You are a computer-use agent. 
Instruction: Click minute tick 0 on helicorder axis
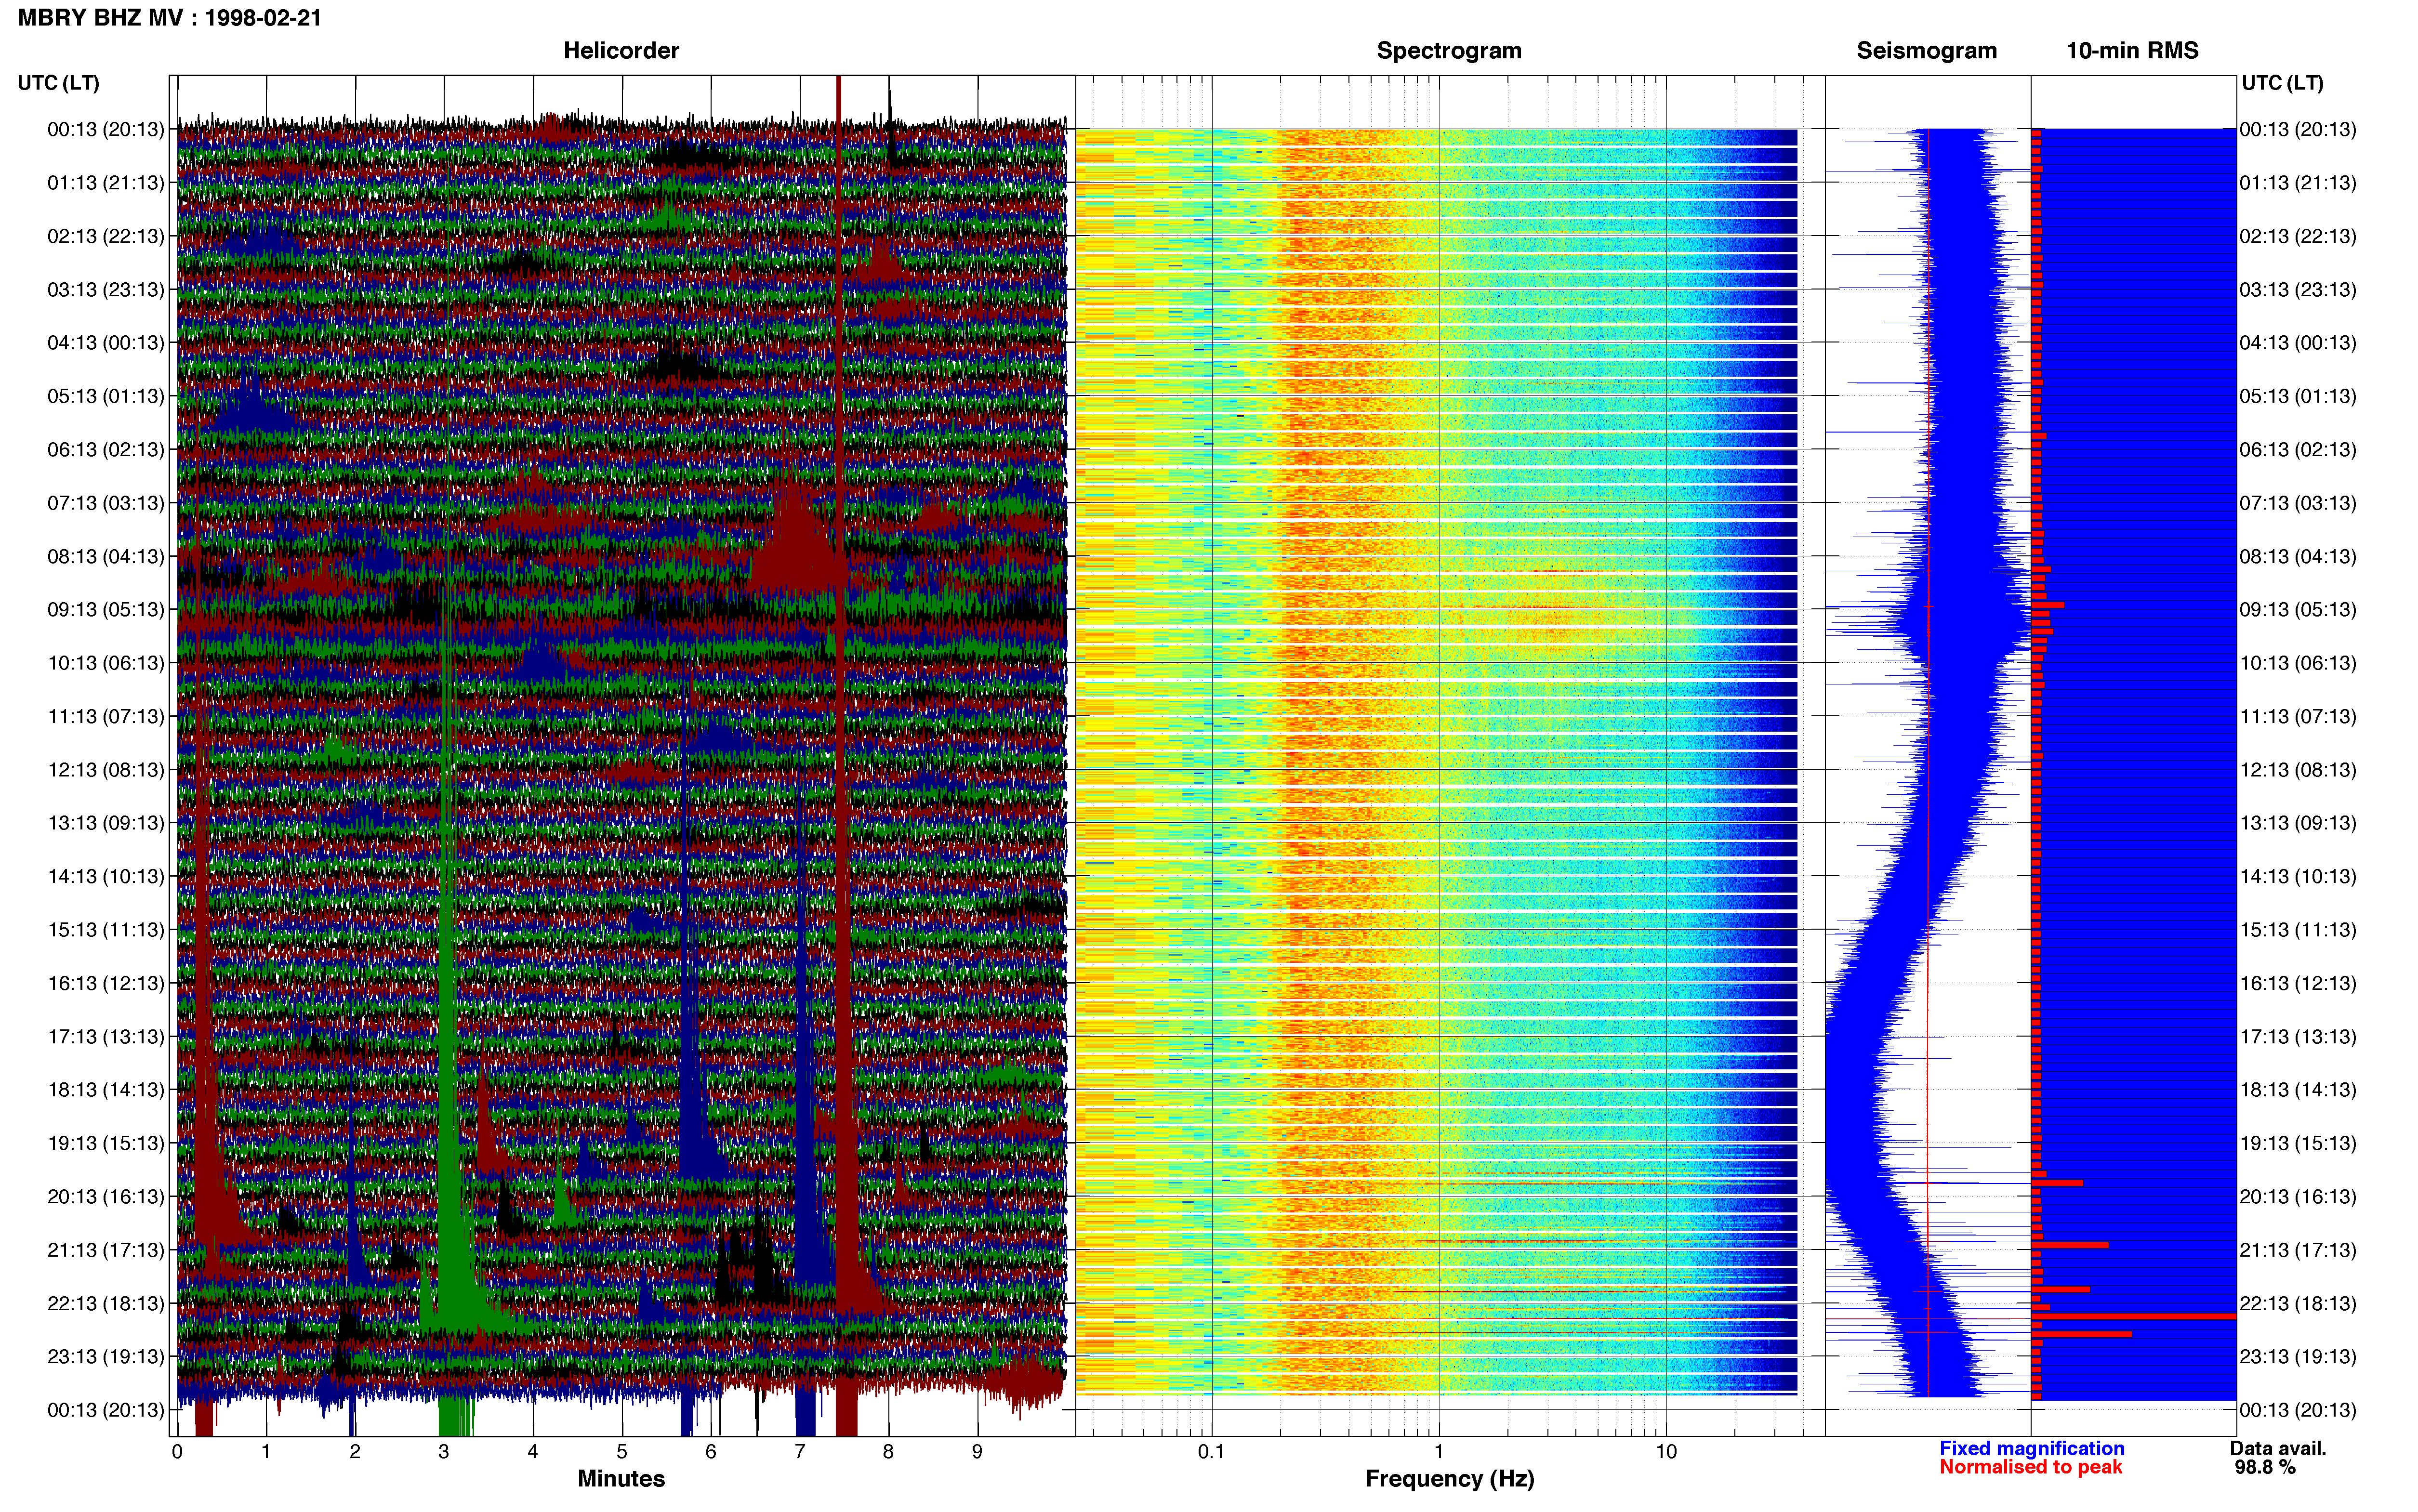177,1452
